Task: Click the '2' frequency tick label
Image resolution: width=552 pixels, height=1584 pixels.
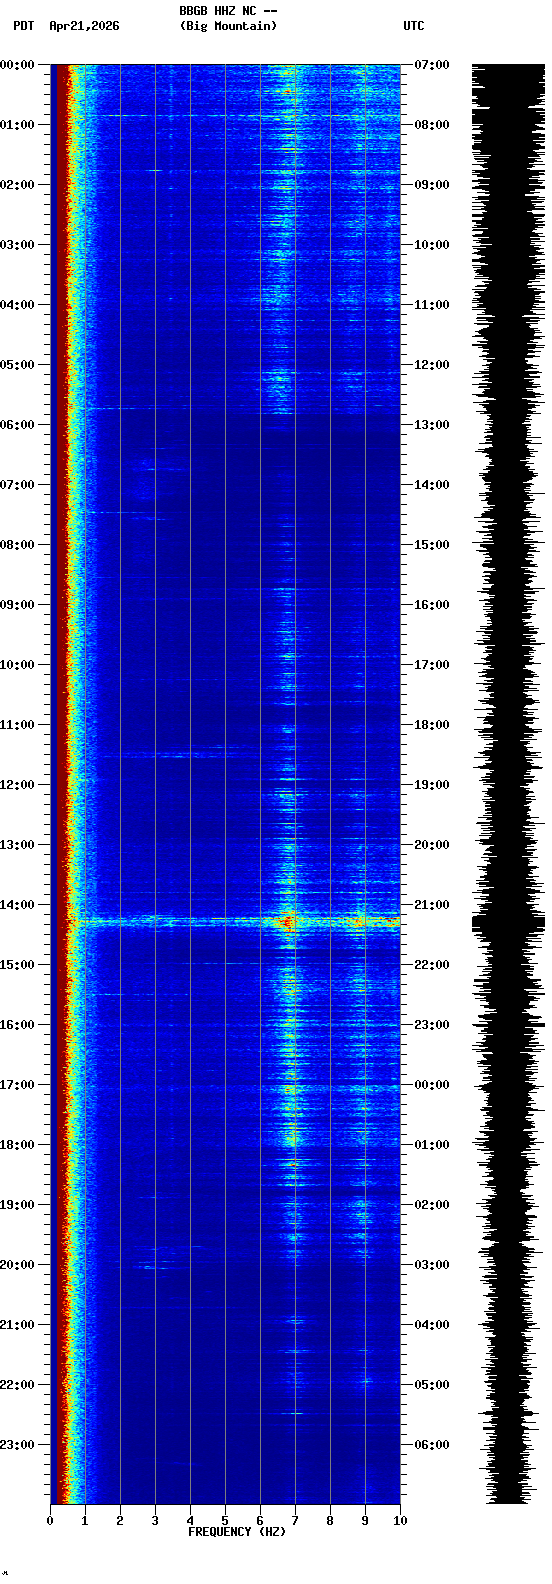Action: click(x=120, y=1521)
